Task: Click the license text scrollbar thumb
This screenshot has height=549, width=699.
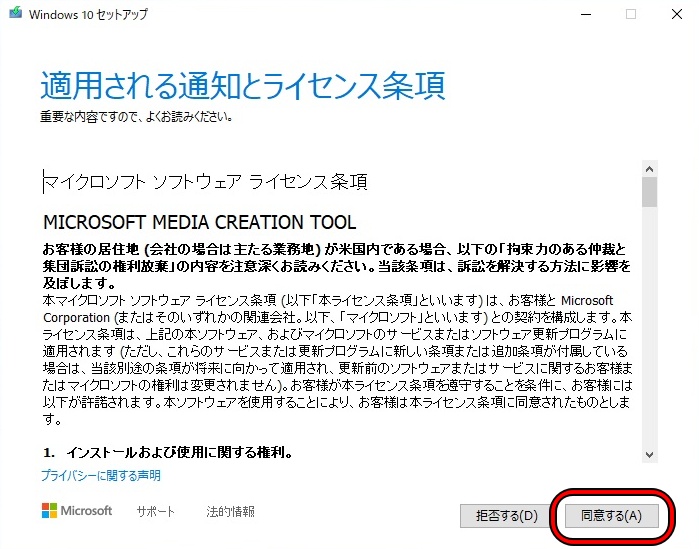Action: (650, 192)
